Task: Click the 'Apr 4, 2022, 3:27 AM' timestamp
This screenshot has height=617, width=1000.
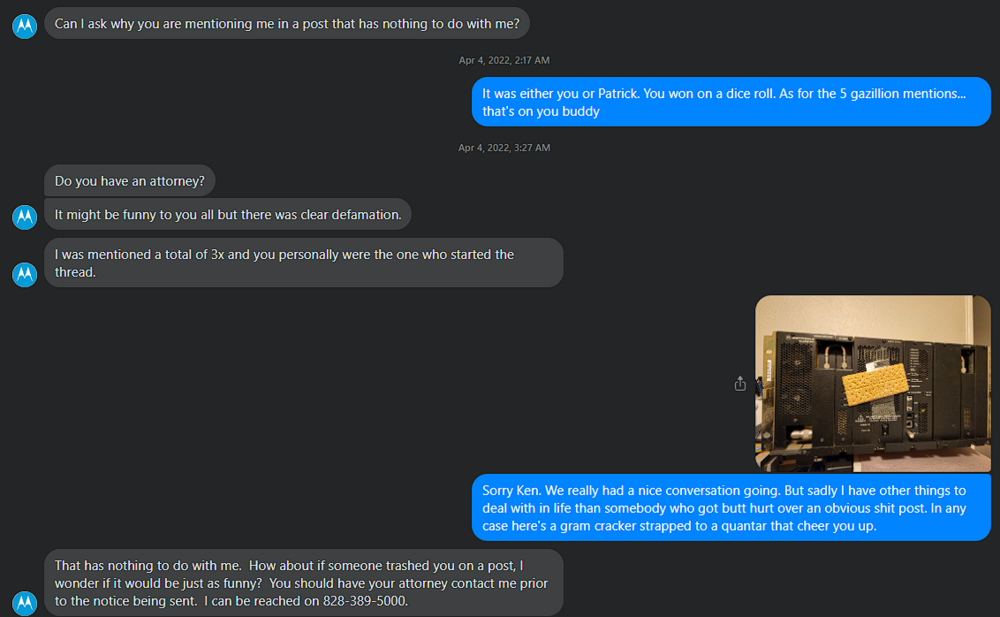Action: coord(504,147)
